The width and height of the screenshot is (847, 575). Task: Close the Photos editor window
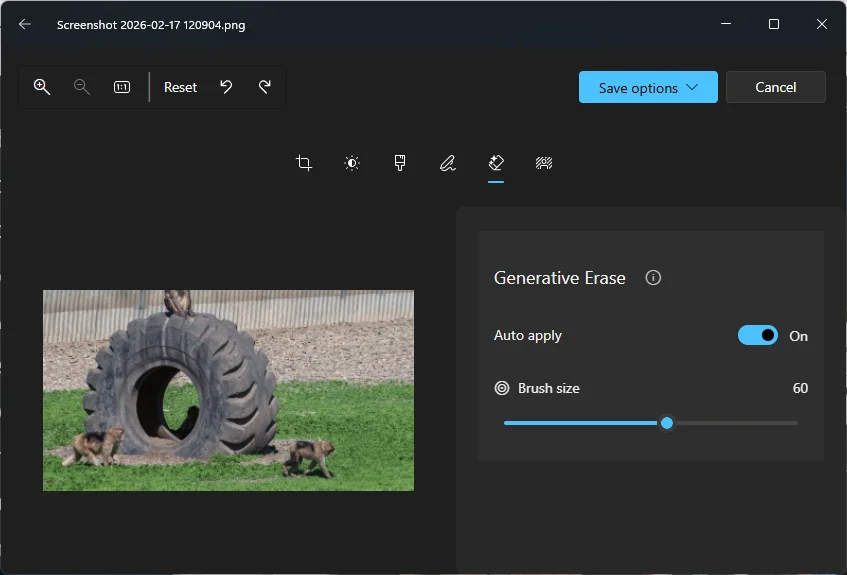point(822,24)
